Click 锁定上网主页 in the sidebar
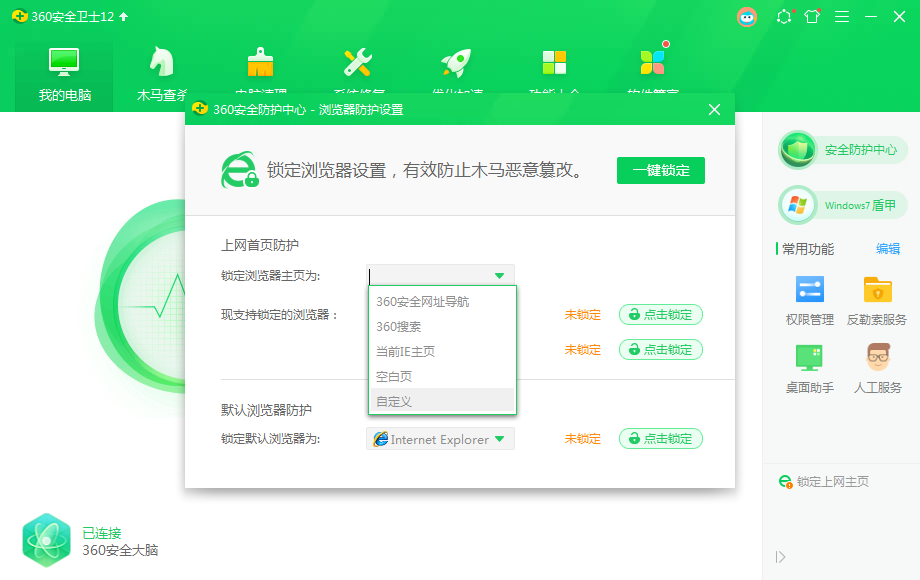 pyautogui.click(x=823, y=481)
